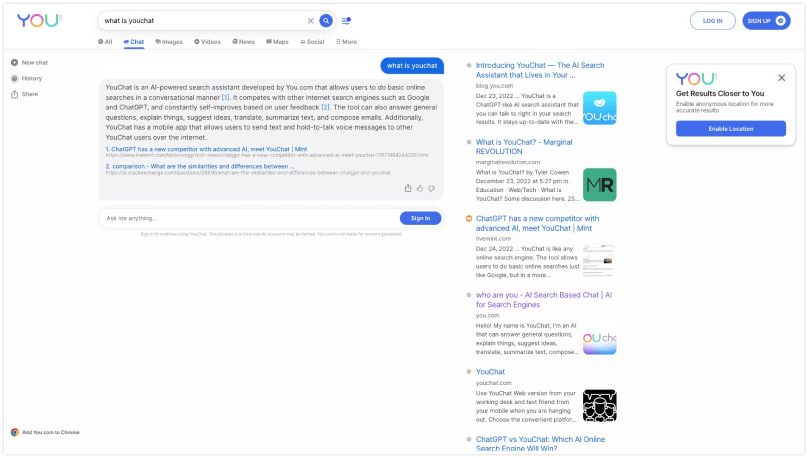Close the Get Results Closer to You popup

tap(782, 77)
